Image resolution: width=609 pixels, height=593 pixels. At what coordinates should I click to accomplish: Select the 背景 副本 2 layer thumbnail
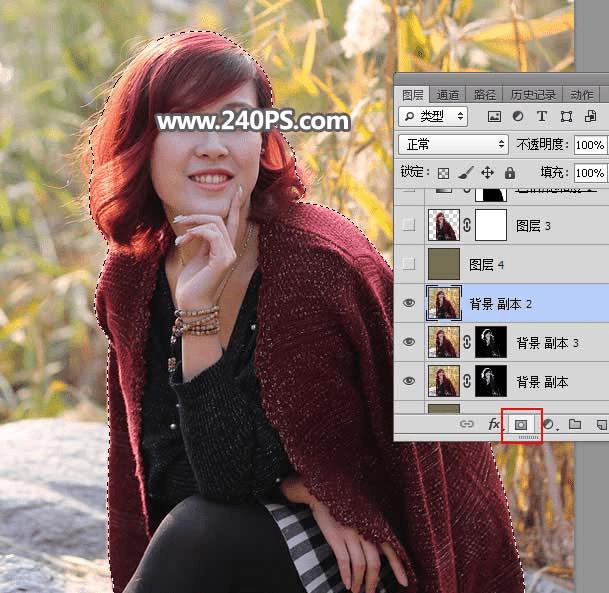(444, 303)
